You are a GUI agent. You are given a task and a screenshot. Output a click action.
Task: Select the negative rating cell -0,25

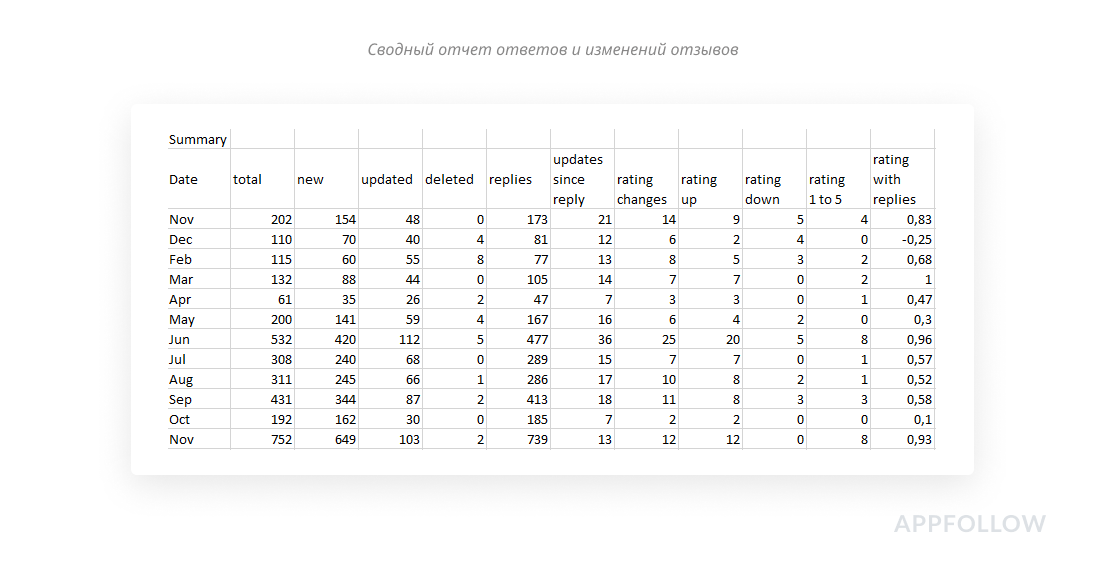(915, 239)
